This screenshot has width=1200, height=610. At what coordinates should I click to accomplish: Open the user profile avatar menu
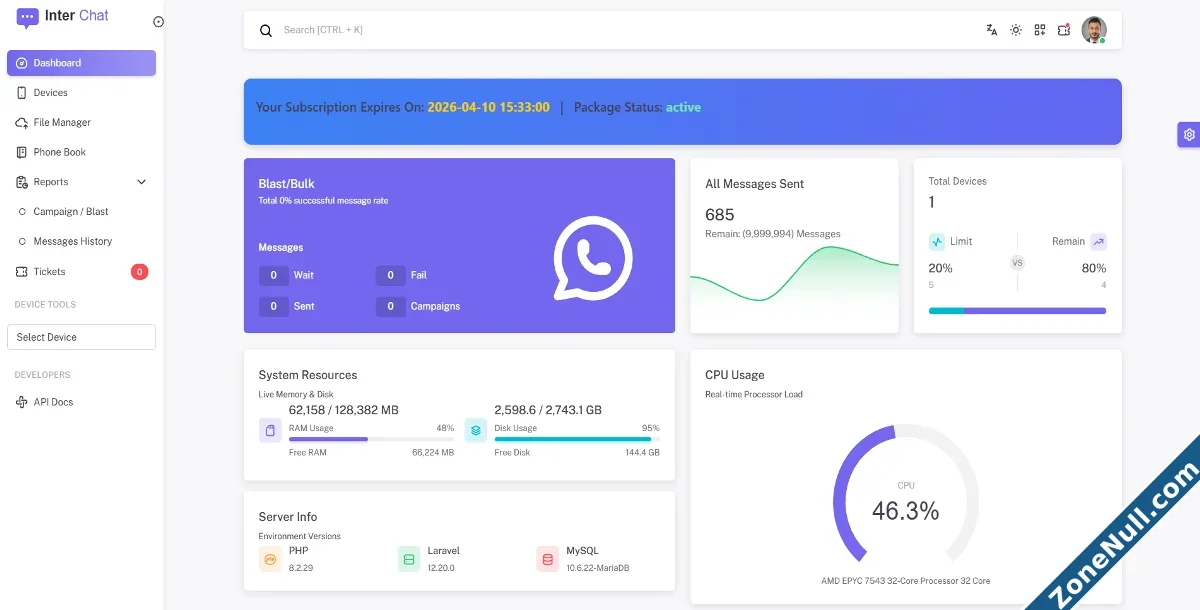[1094, 30]
